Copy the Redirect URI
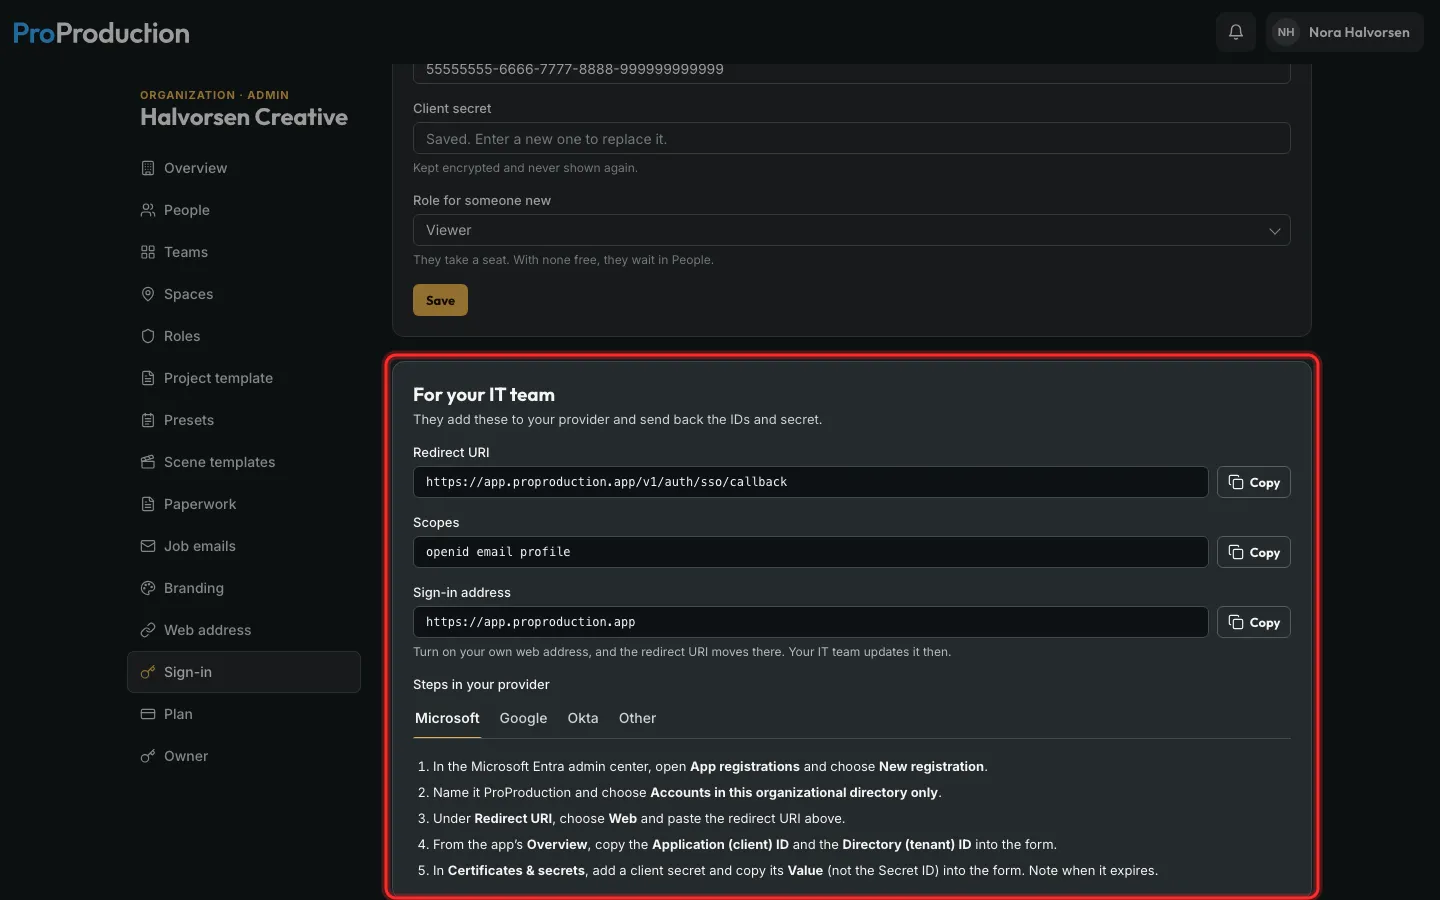 coord(1254,482)
